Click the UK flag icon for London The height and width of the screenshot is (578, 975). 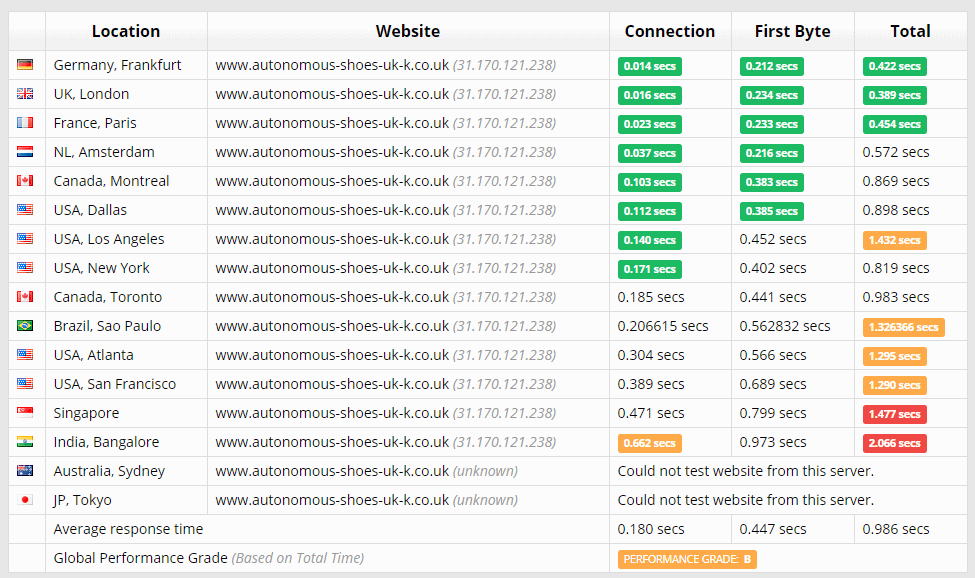[x=25, y=94]
